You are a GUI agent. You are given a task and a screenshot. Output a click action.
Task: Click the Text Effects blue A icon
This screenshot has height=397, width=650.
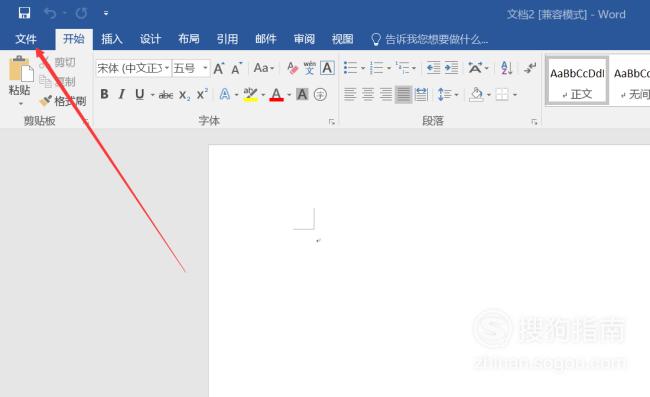pos(224,94)
